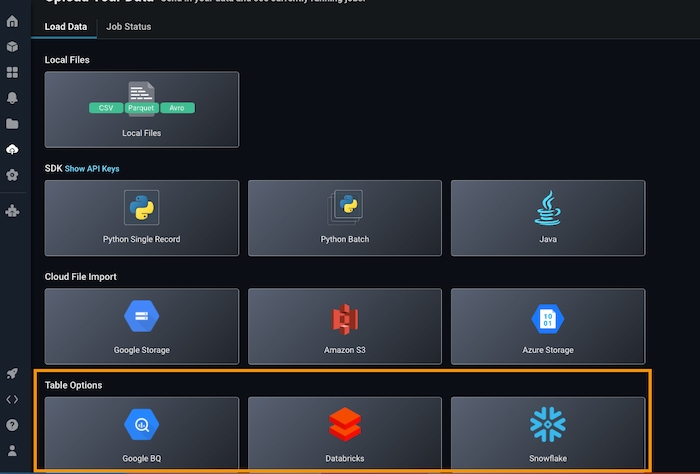Open the puzzle integrations icon in sidebar

pyautogui.click(x=12, y=211)
